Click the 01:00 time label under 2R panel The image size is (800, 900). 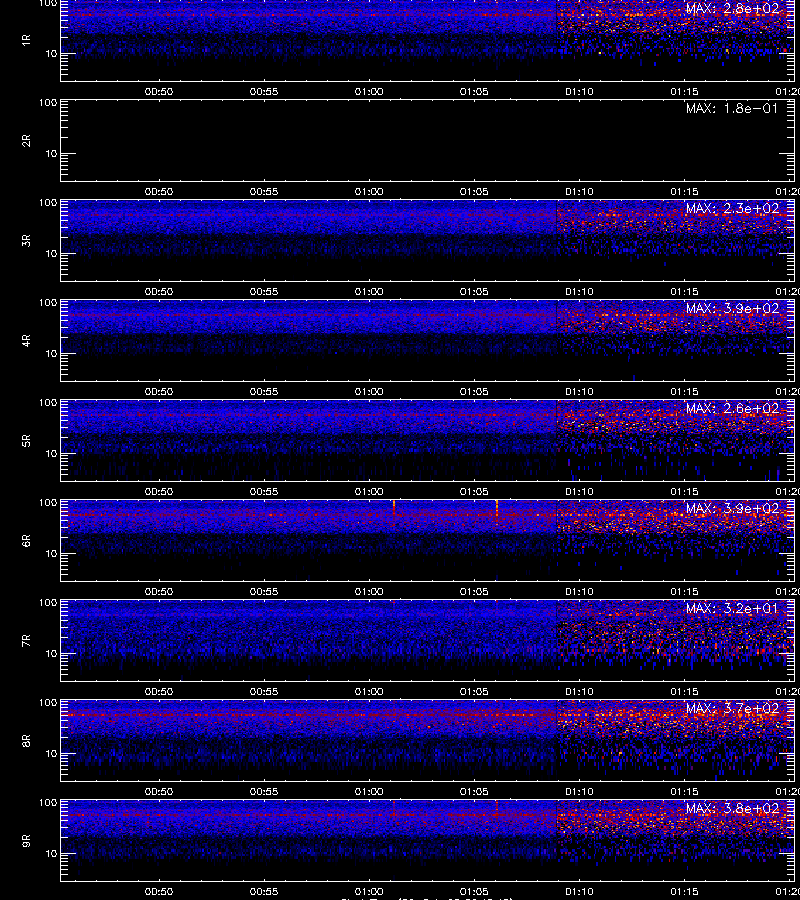pos(369,192)
